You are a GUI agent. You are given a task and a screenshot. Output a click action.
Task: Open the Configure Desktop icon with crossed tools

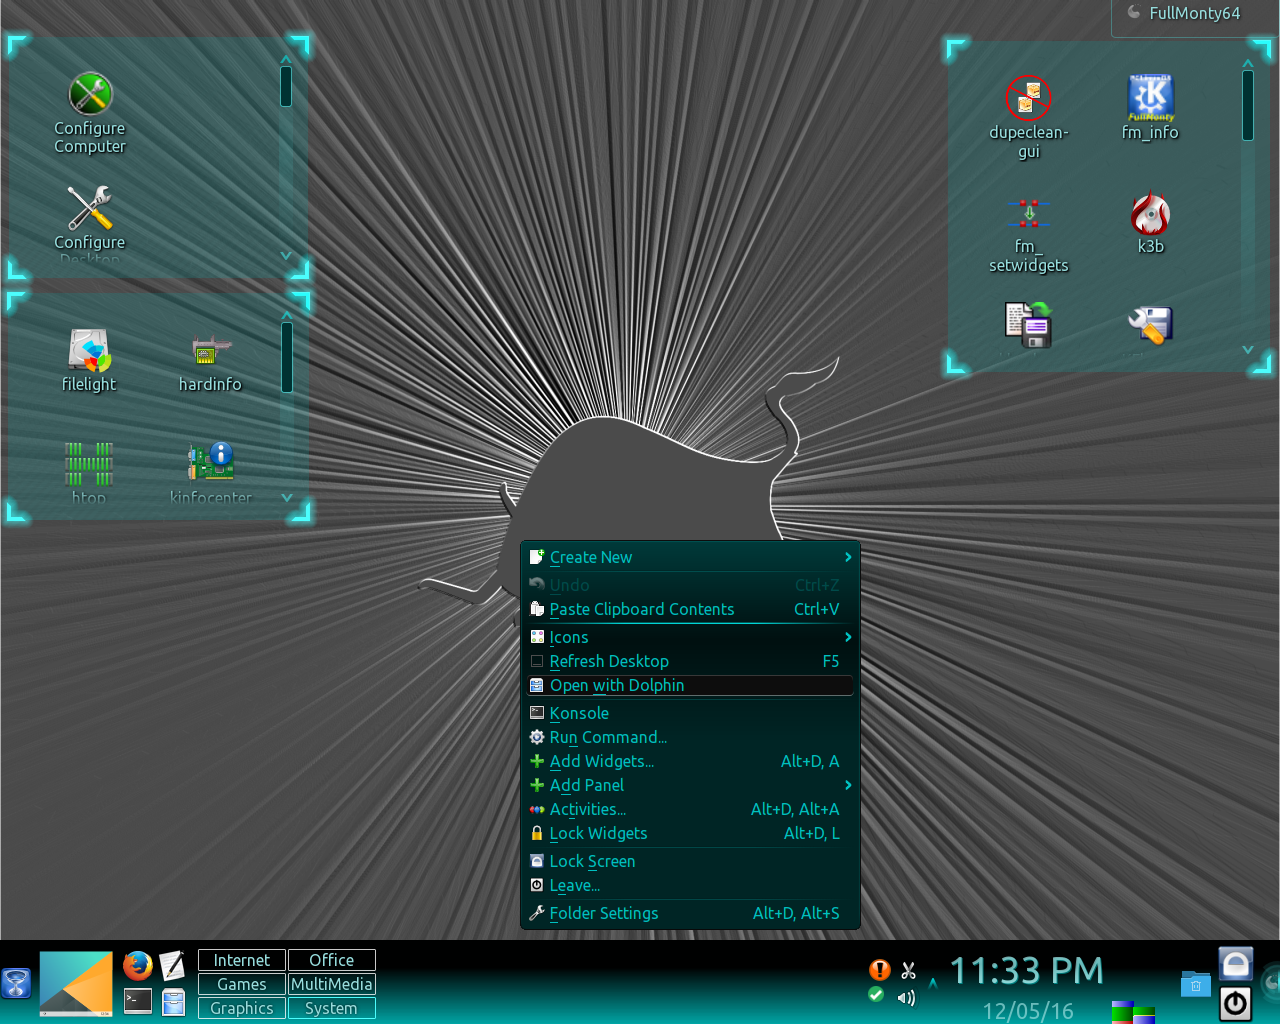(90, 224)
